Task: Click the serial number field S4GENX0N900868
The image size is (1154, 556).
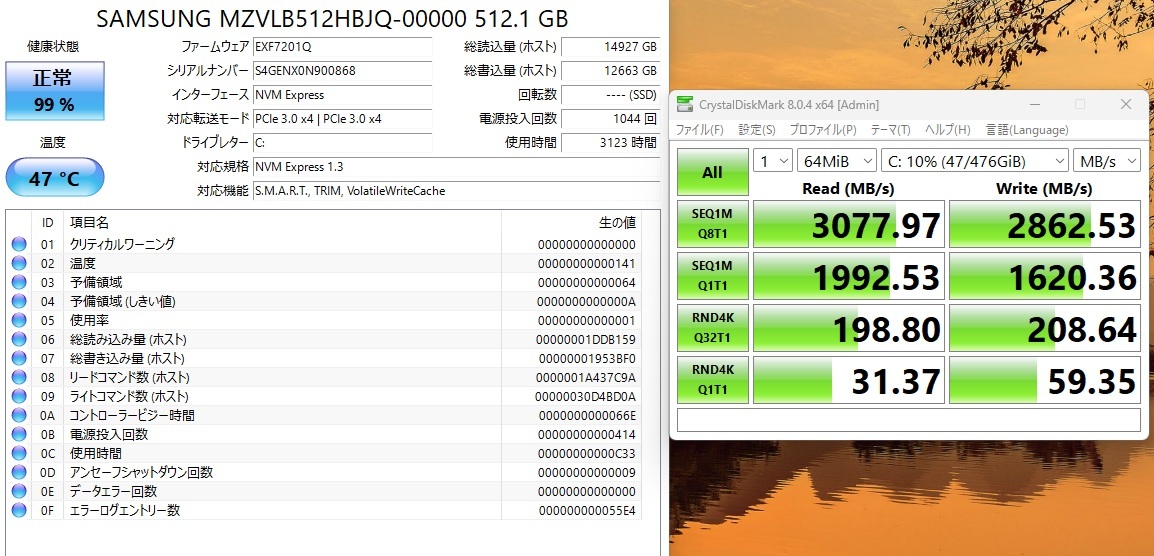Action: [342, 71]
